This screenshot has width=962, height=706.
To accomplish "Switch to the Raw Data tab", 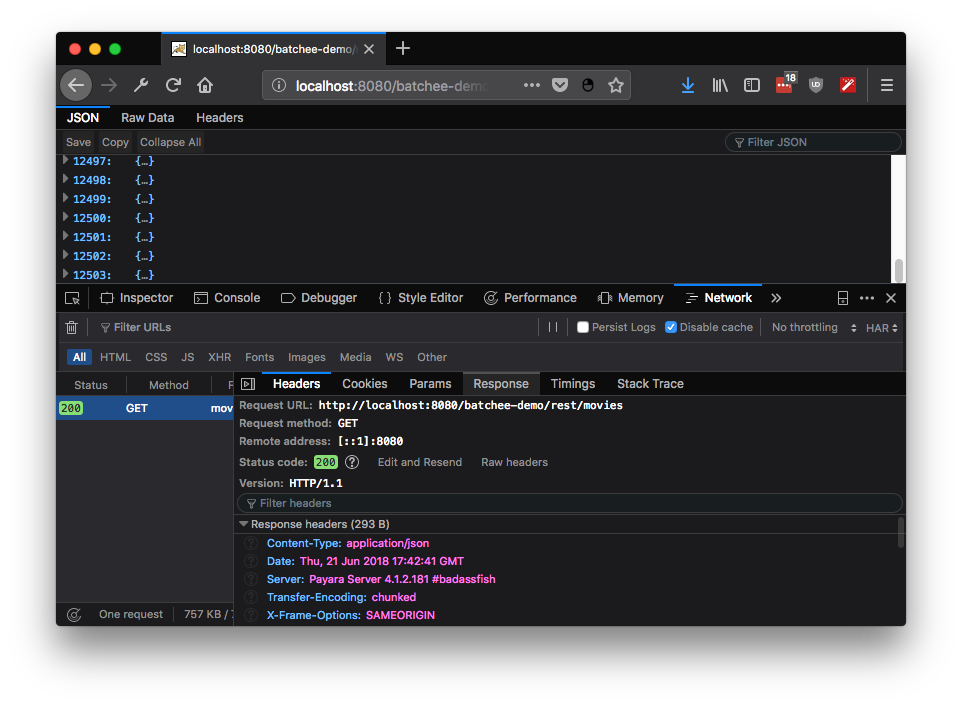I will [148, 118].
